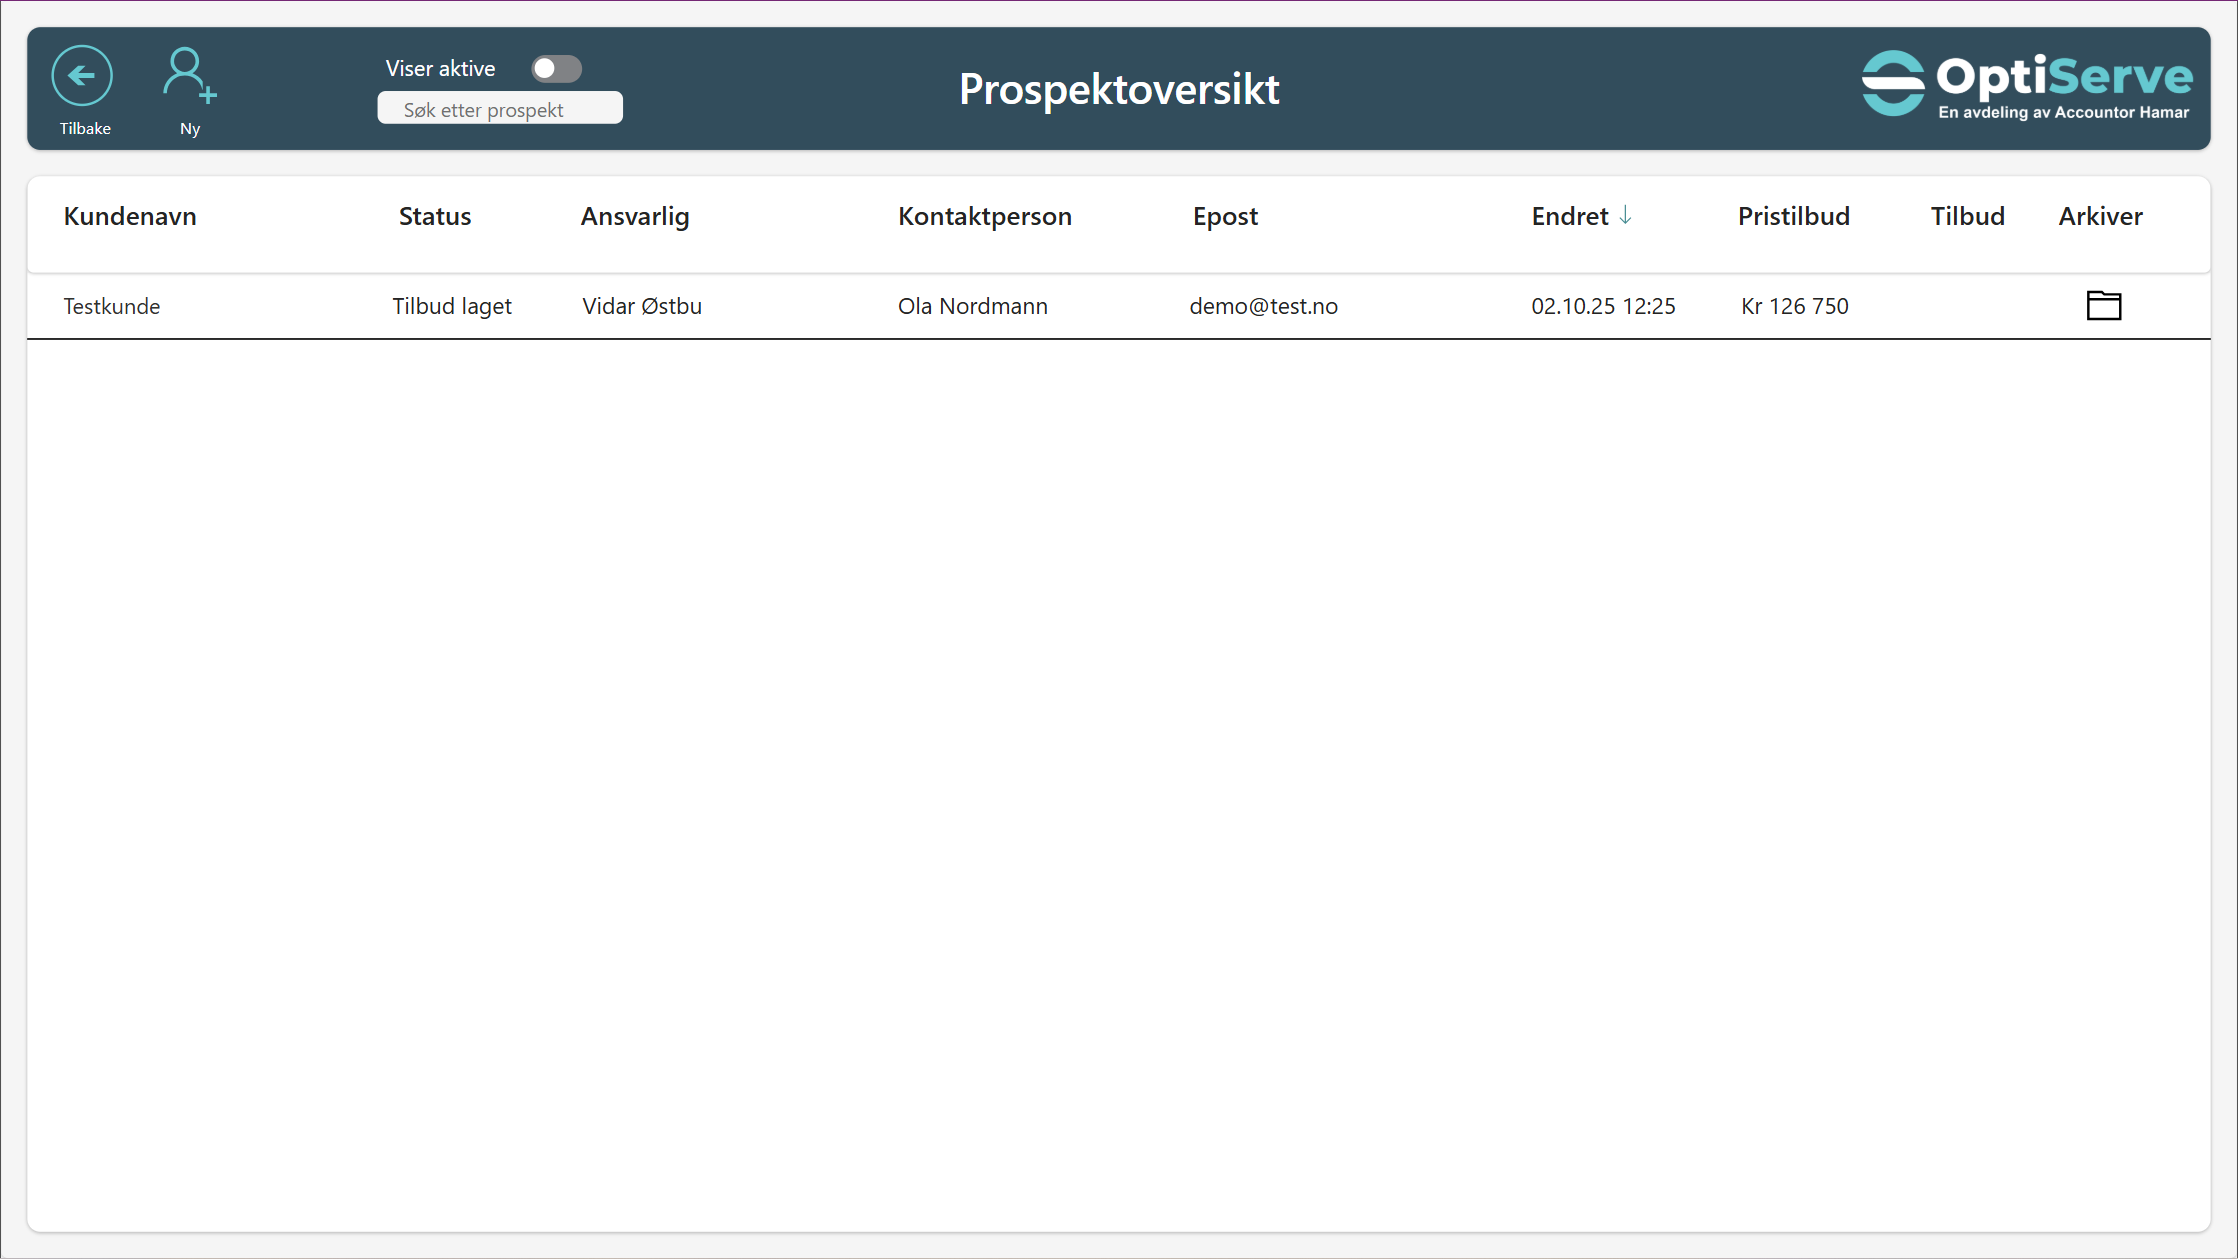Viewport: 2238px width, 1259px height.
Task: Sort by the Endret column header
Action: [x=1569, y=216]
